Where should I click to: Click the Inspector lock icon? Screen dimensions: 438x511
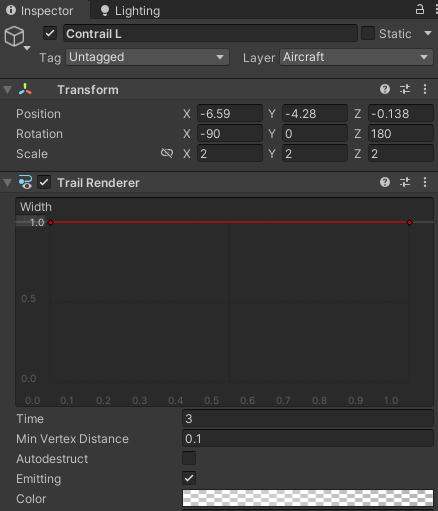[x=420, y=9]
